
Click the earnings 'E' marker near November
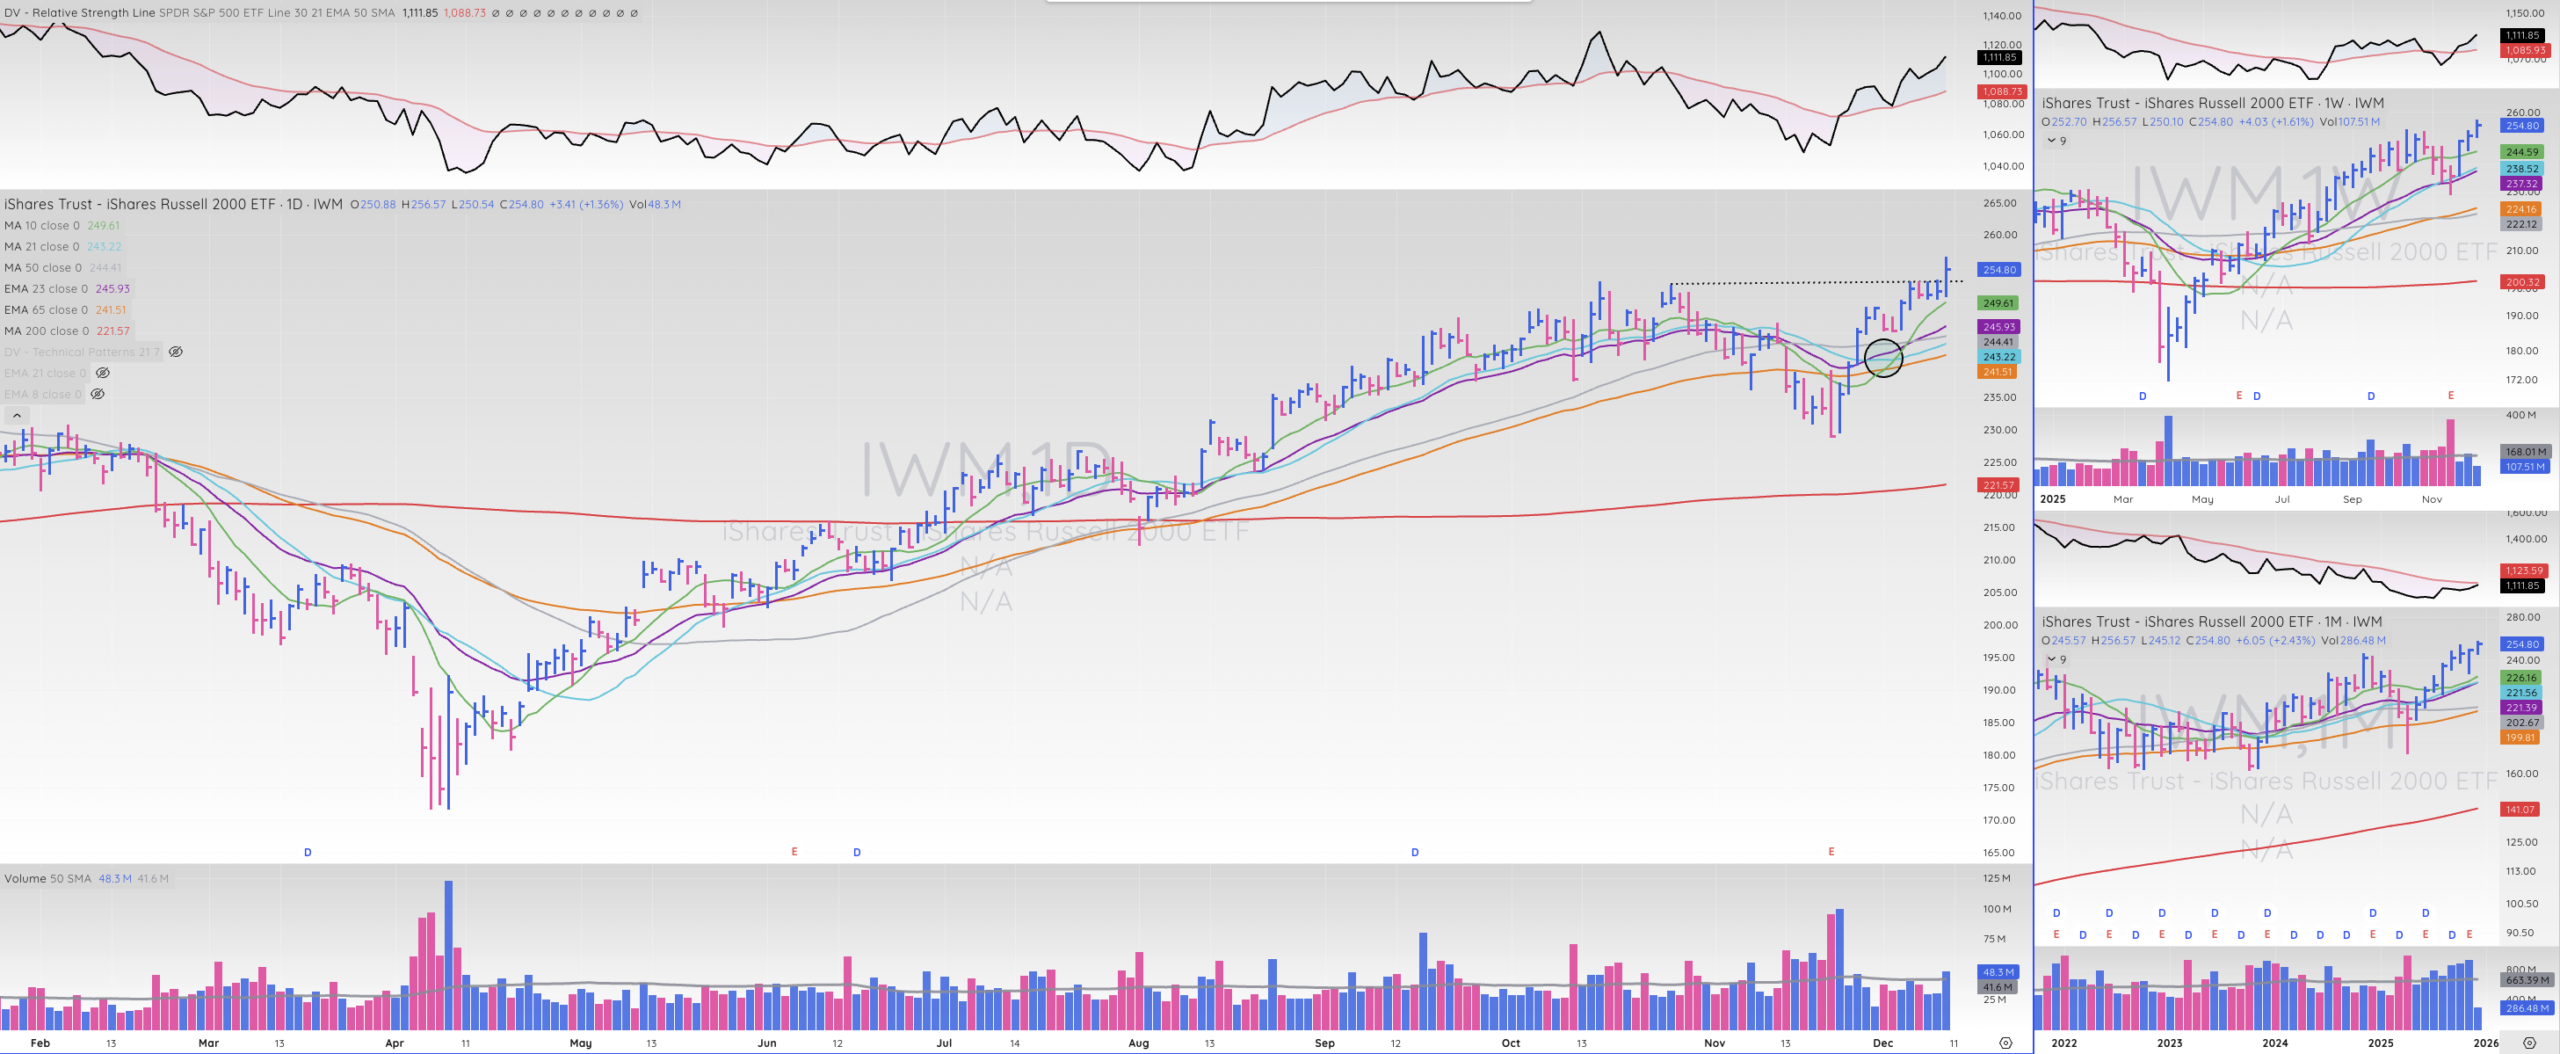tap(1831, 852)
